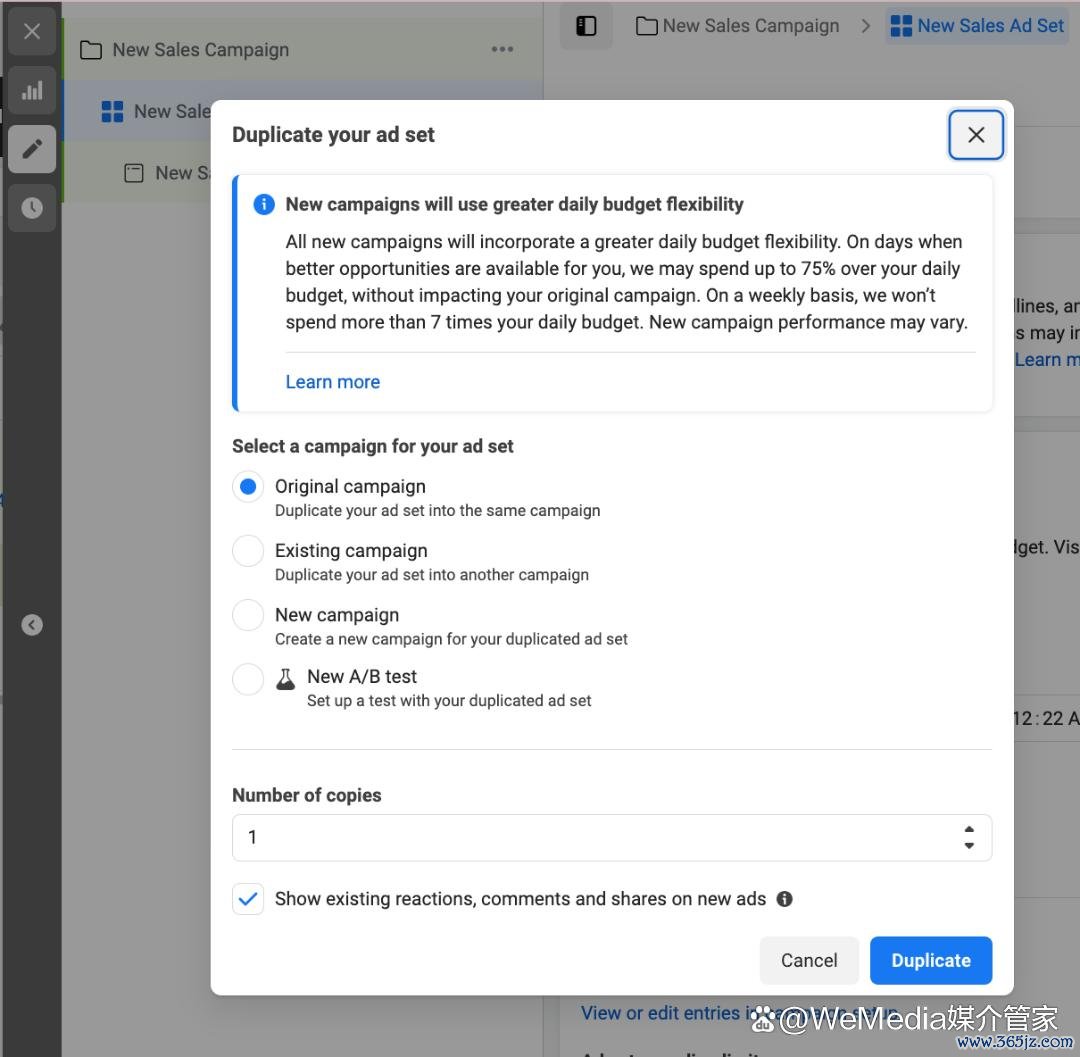Click banner title about daily budget flexibility
This screenshot has width=1080, height=1057.
515,205
